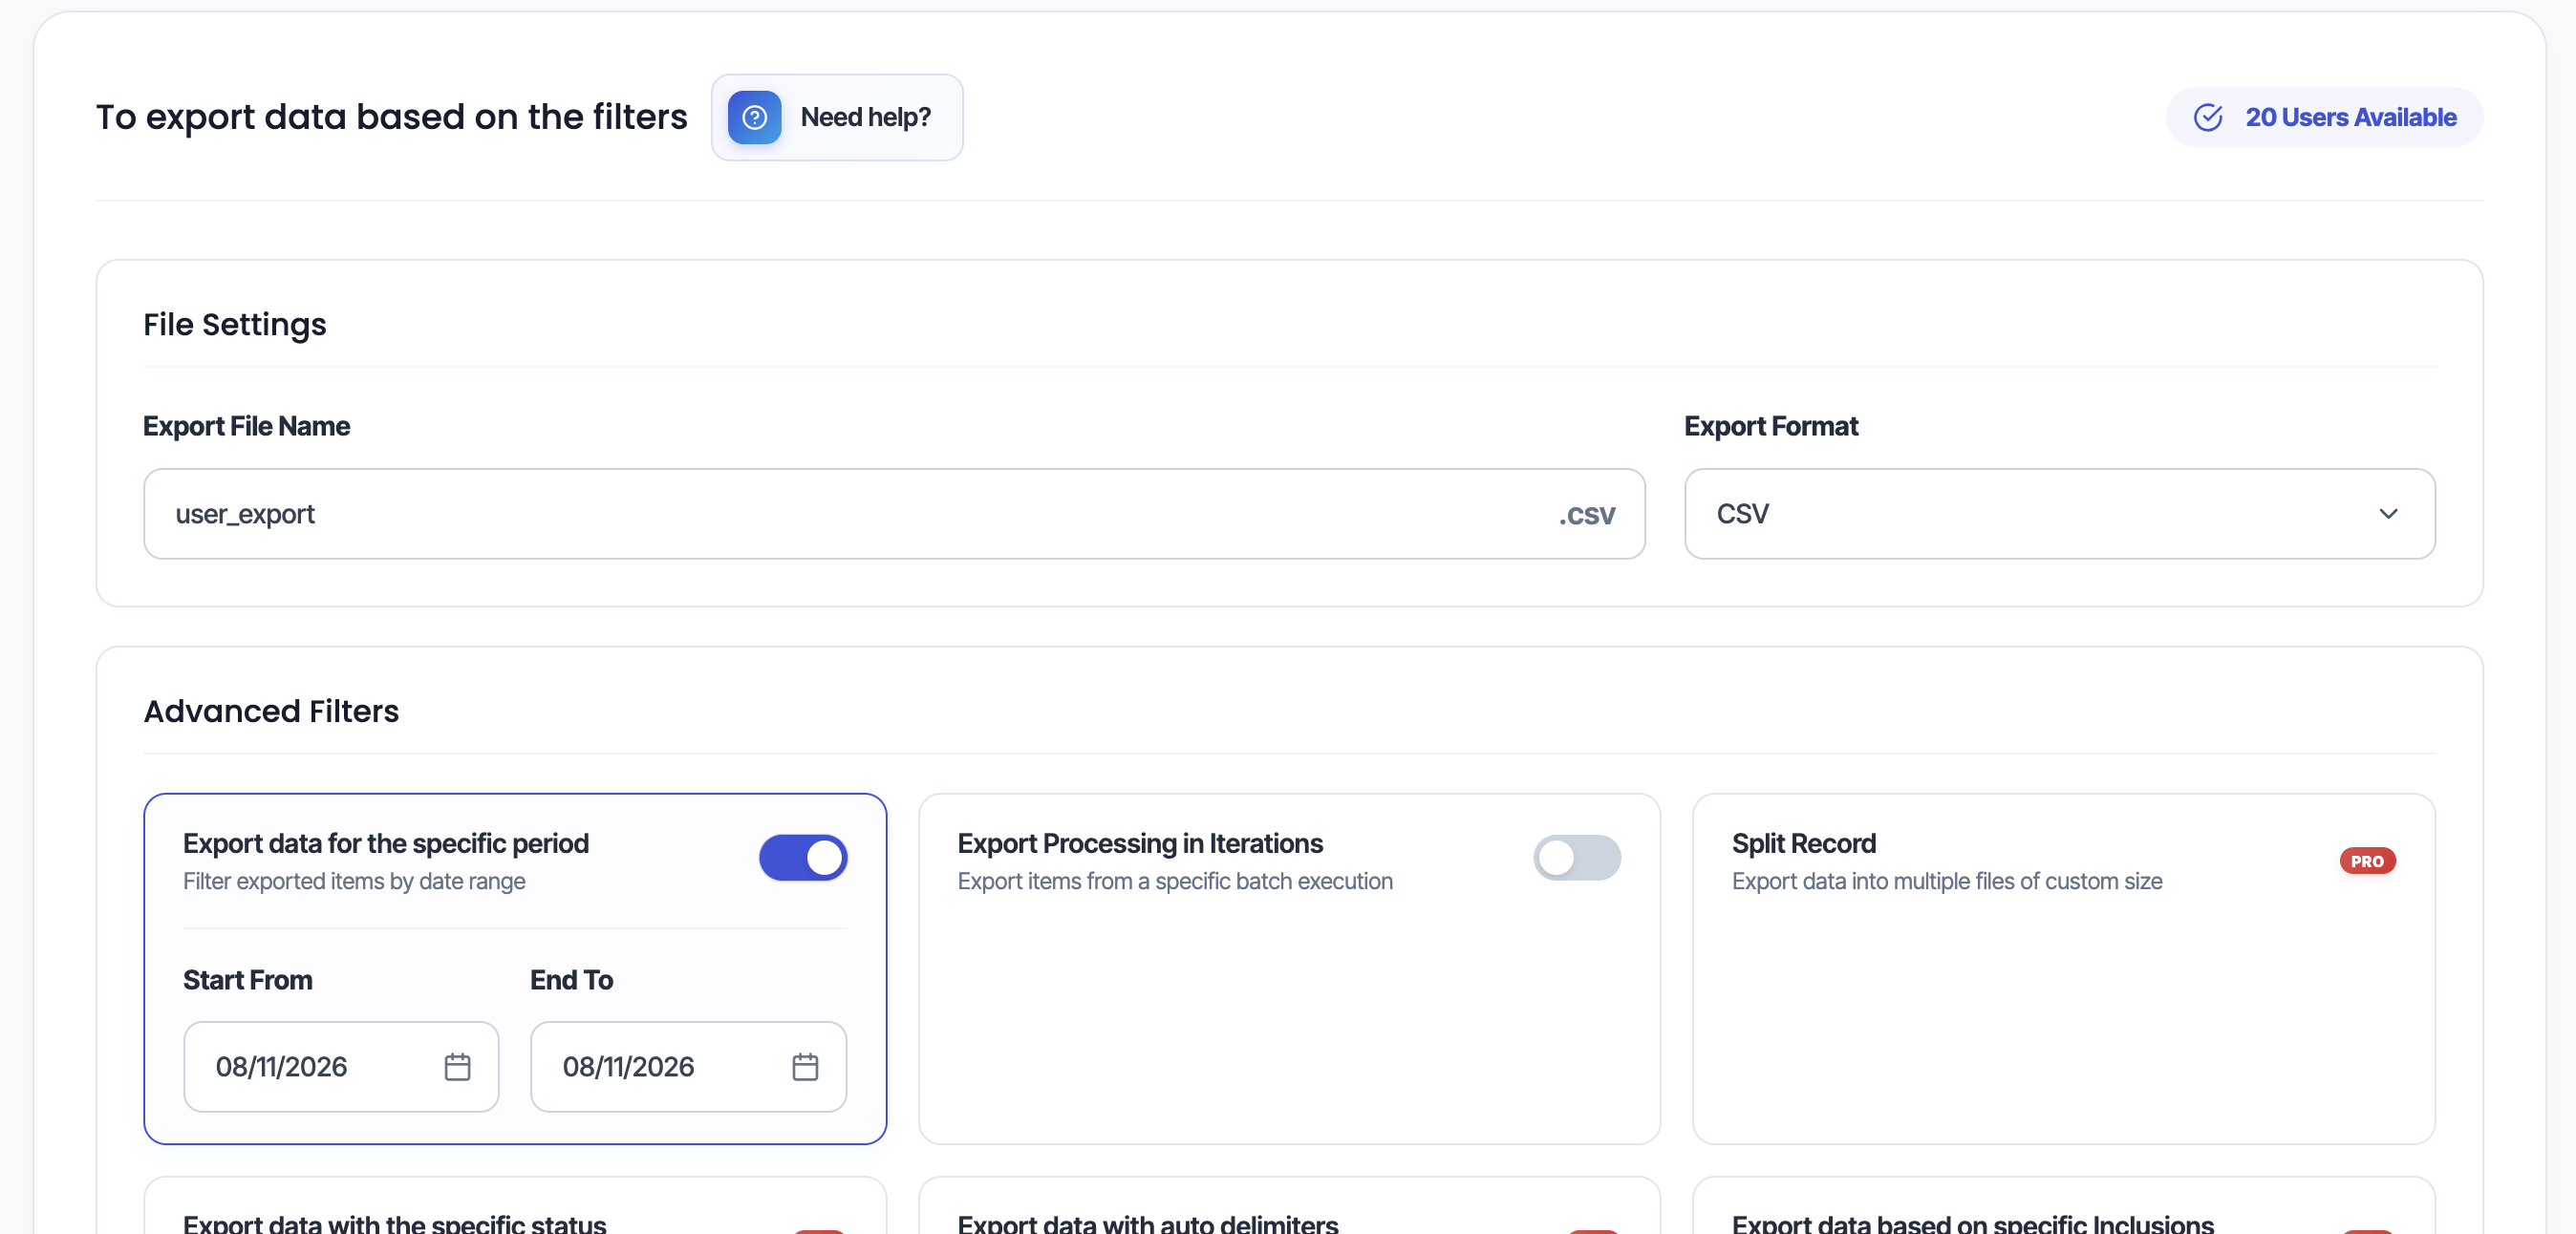Click the 'Export data for the specific period' title
This screenshot has height=1234, width=2576.
tap(386, 844)
